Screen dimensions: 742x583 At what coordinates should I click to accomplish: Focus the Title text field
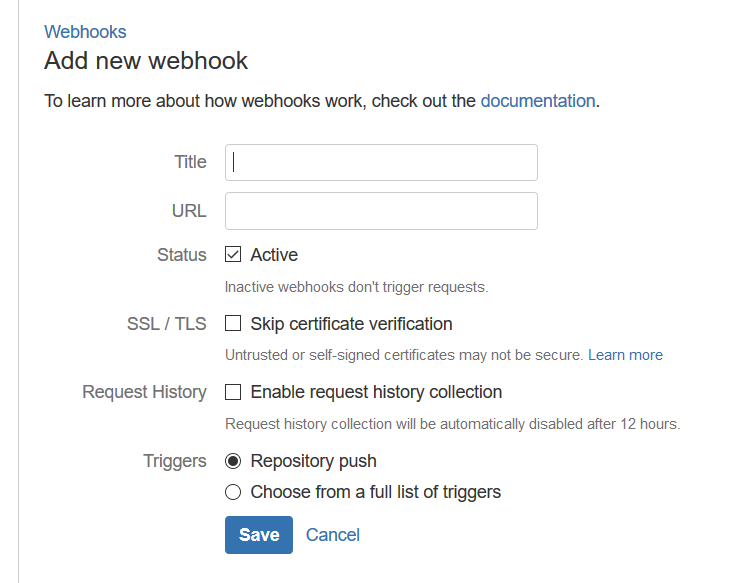381,162
